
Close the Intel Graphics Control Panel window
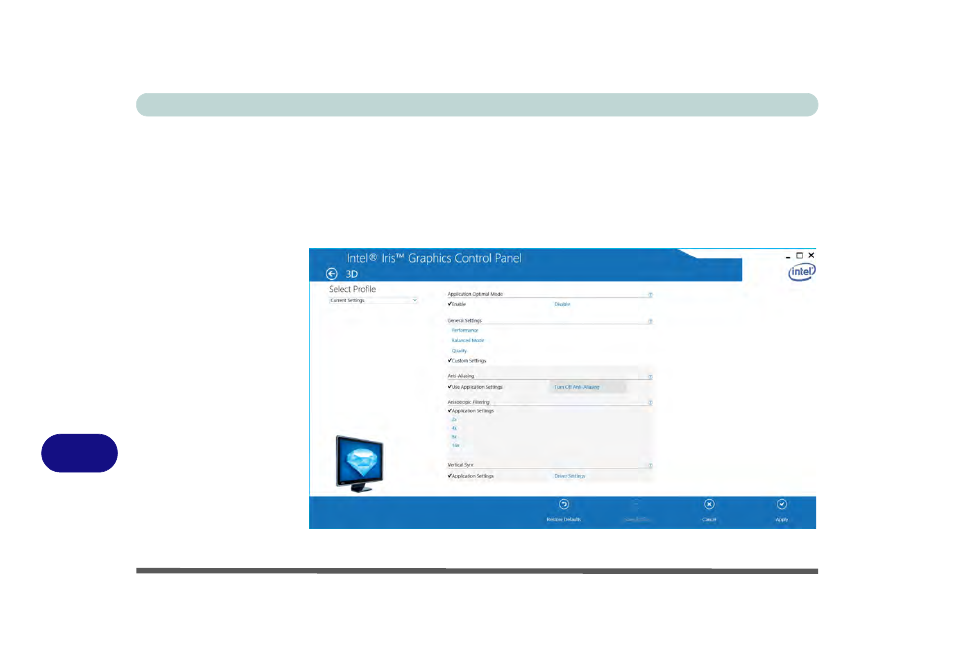[x=811, y=255]
